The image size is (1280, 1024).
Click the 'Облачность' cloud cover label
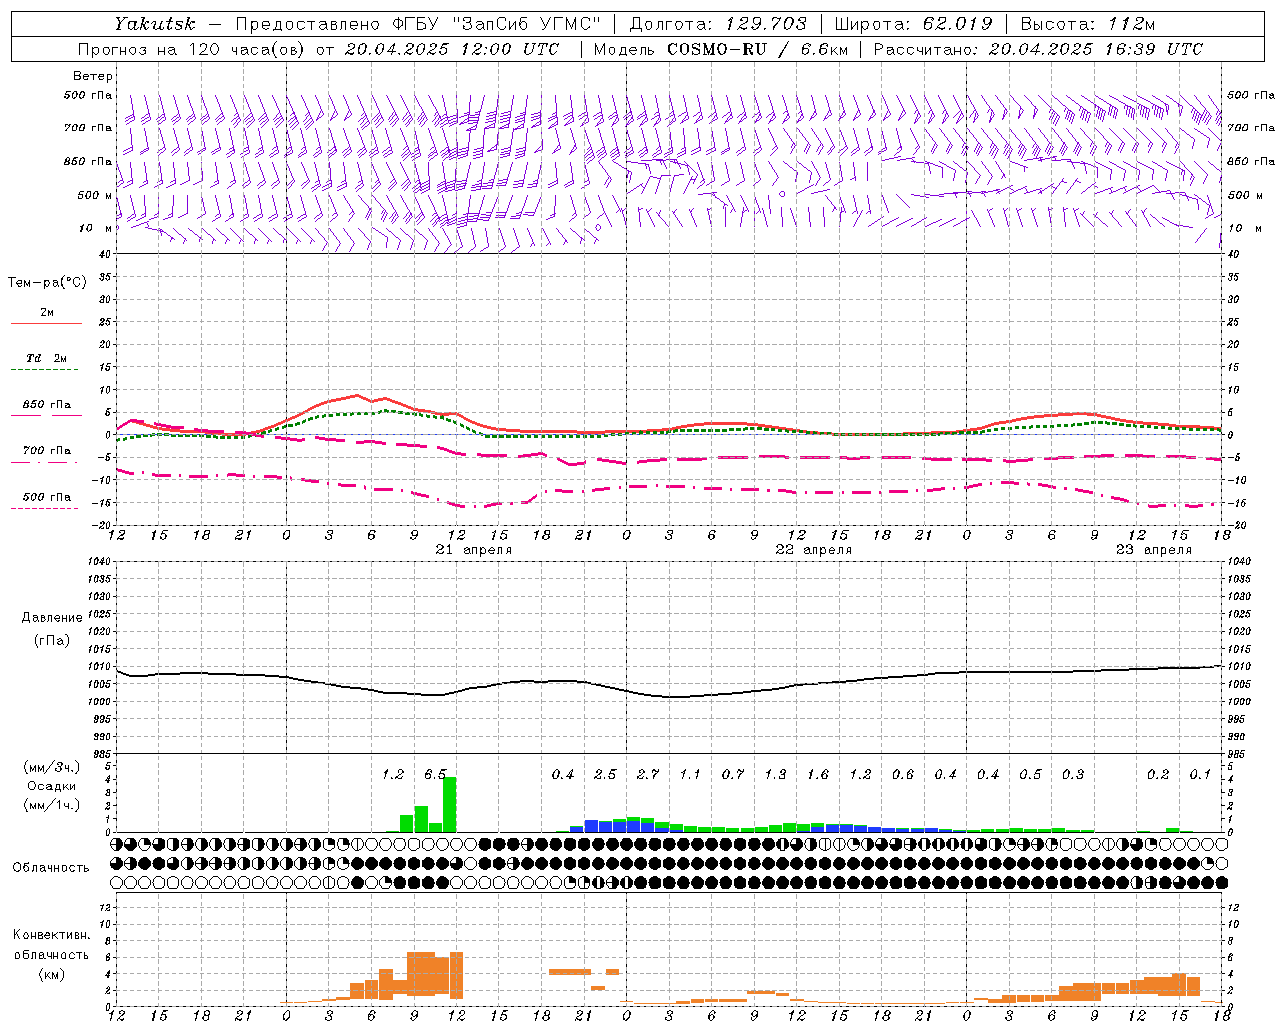[51, 868]
